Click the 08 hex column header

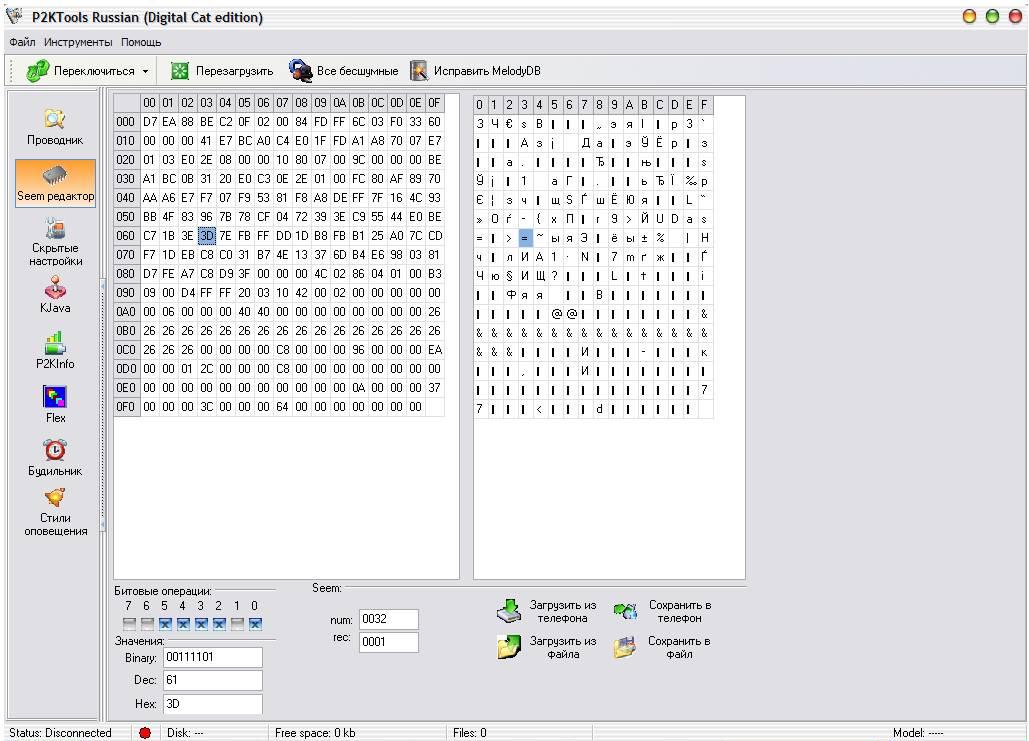(x=301, y=103)
